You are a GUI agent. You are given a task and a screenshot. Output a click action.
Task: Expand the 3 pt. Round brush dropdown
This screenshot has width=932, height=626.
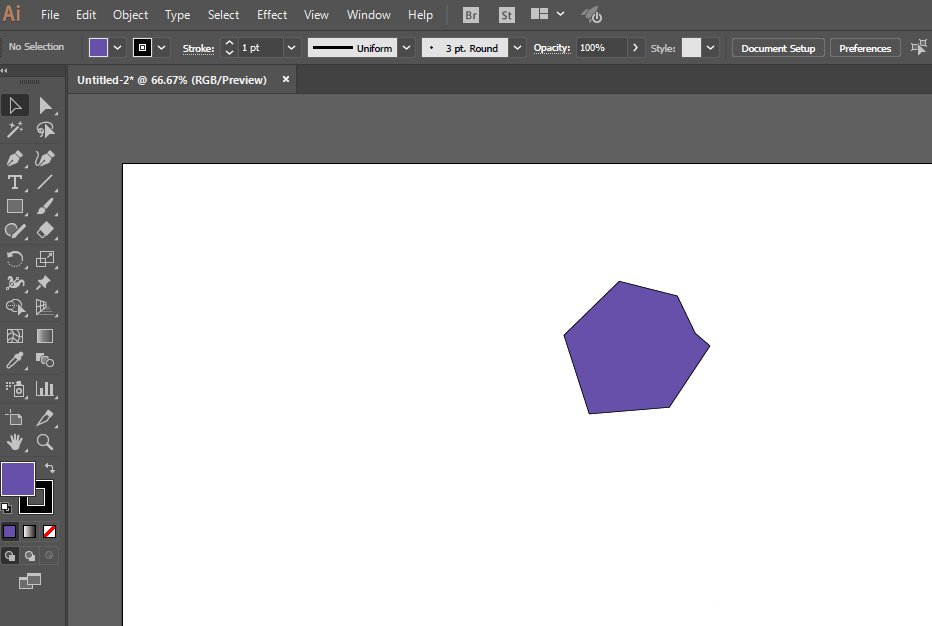[518, 48]
